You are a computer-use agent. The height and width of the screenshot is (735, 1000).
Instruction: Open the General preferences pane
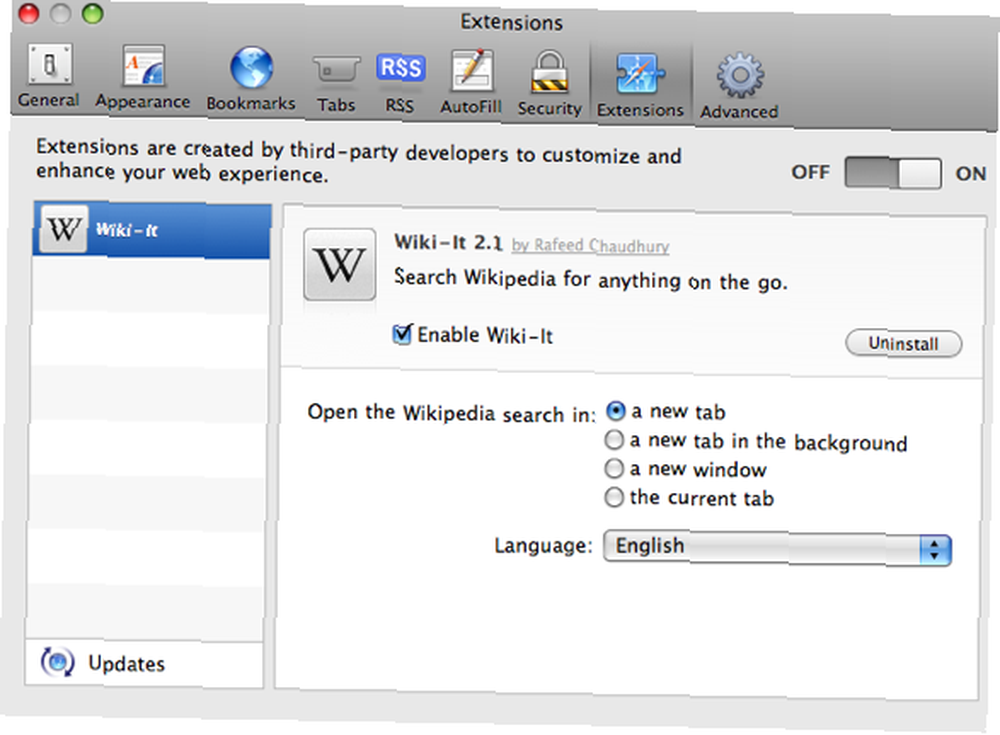point(48,77)
